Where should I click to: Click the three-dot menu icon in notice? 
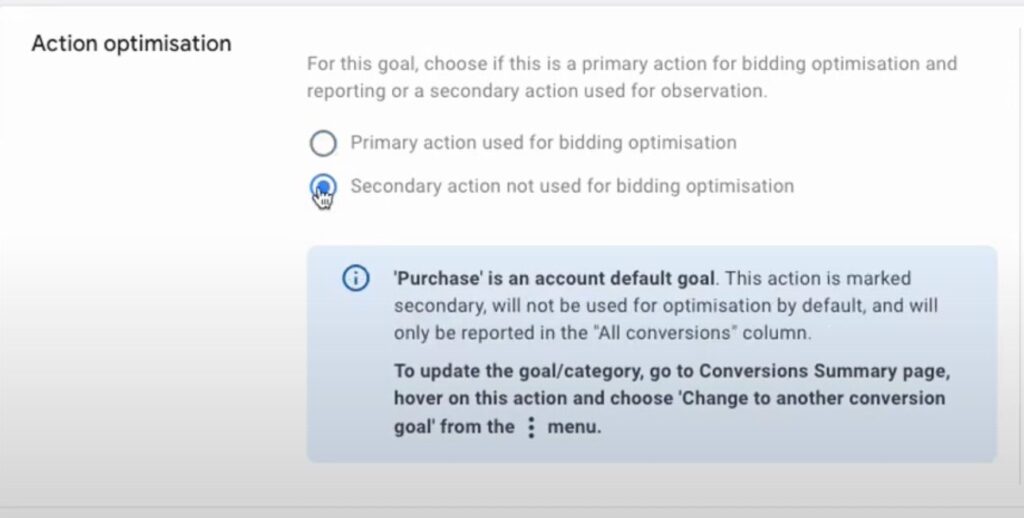pyautogui.click(x=531, y=427)
